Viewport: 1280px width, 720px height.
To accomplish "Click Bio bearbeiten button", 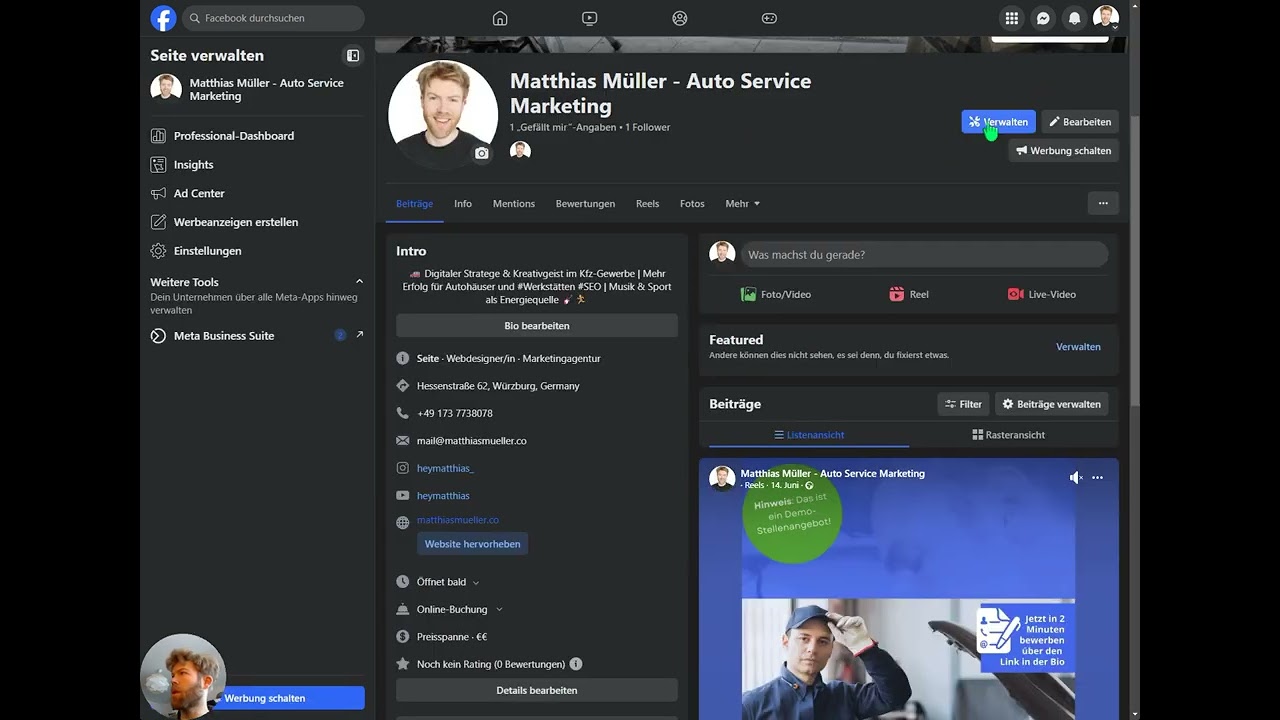I will pos(537,326).
